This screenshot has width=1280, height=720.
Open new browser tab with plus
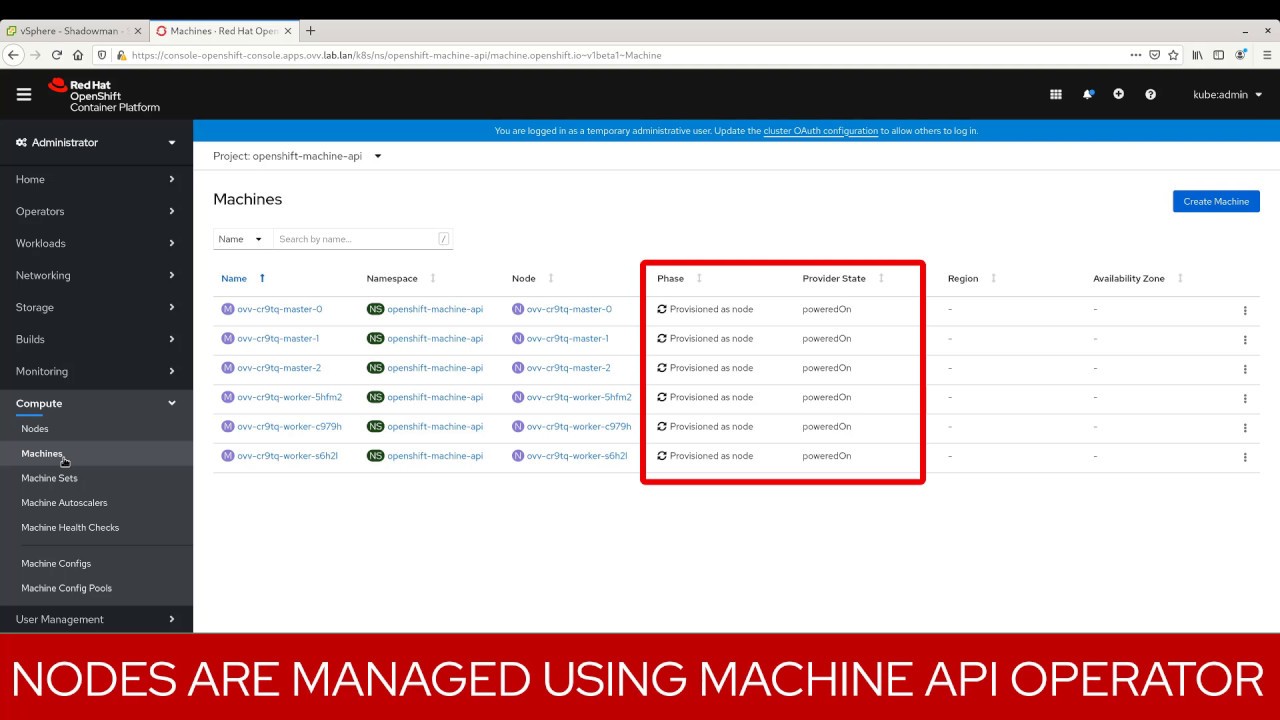point(310,31)
